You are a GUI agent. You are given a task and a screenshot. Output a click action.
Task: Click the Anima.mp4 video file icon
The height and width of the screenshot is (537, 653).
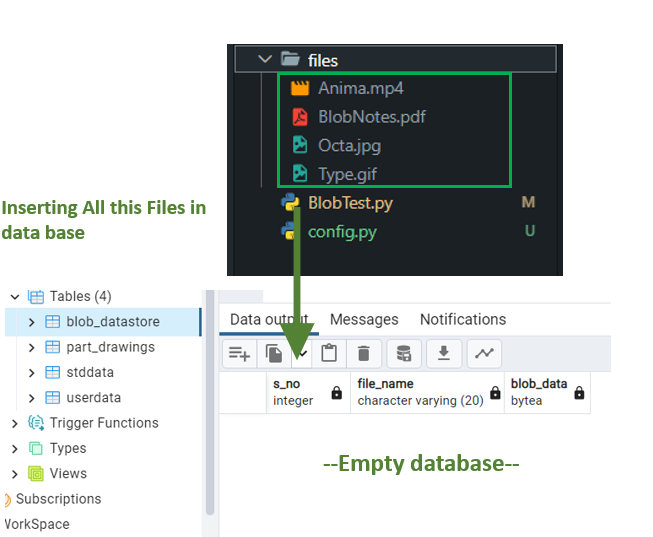pos(300,88)
